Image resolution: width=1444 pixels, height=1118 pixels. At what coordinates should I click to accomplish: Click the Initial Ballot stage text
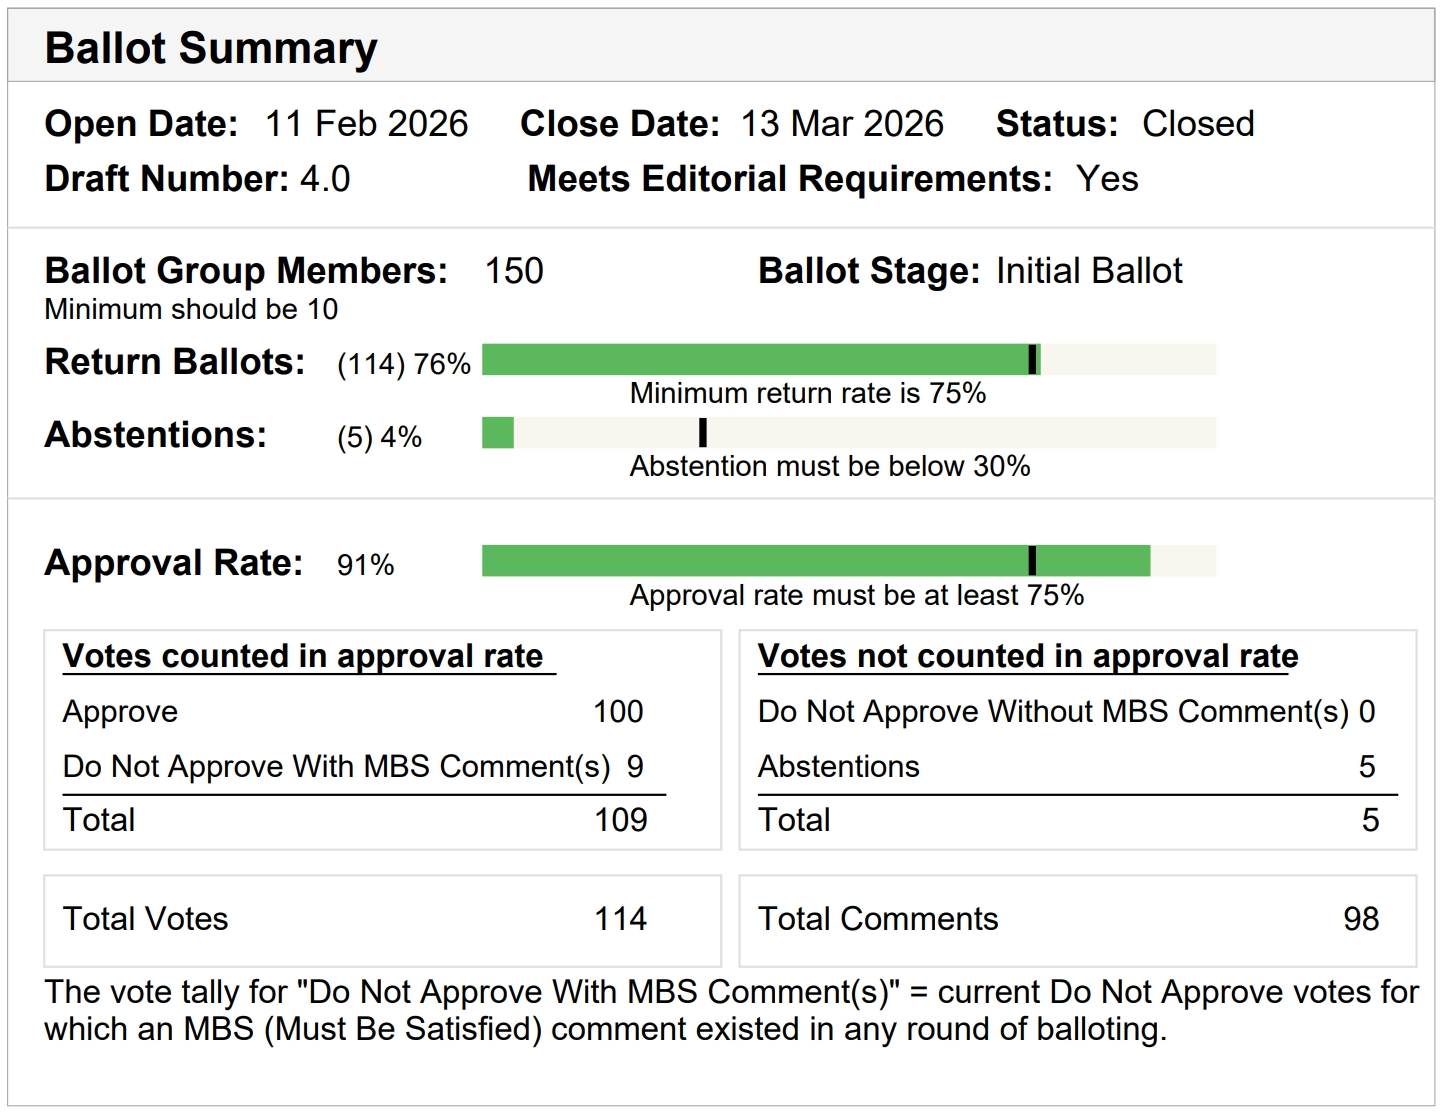click(1089, 271)
